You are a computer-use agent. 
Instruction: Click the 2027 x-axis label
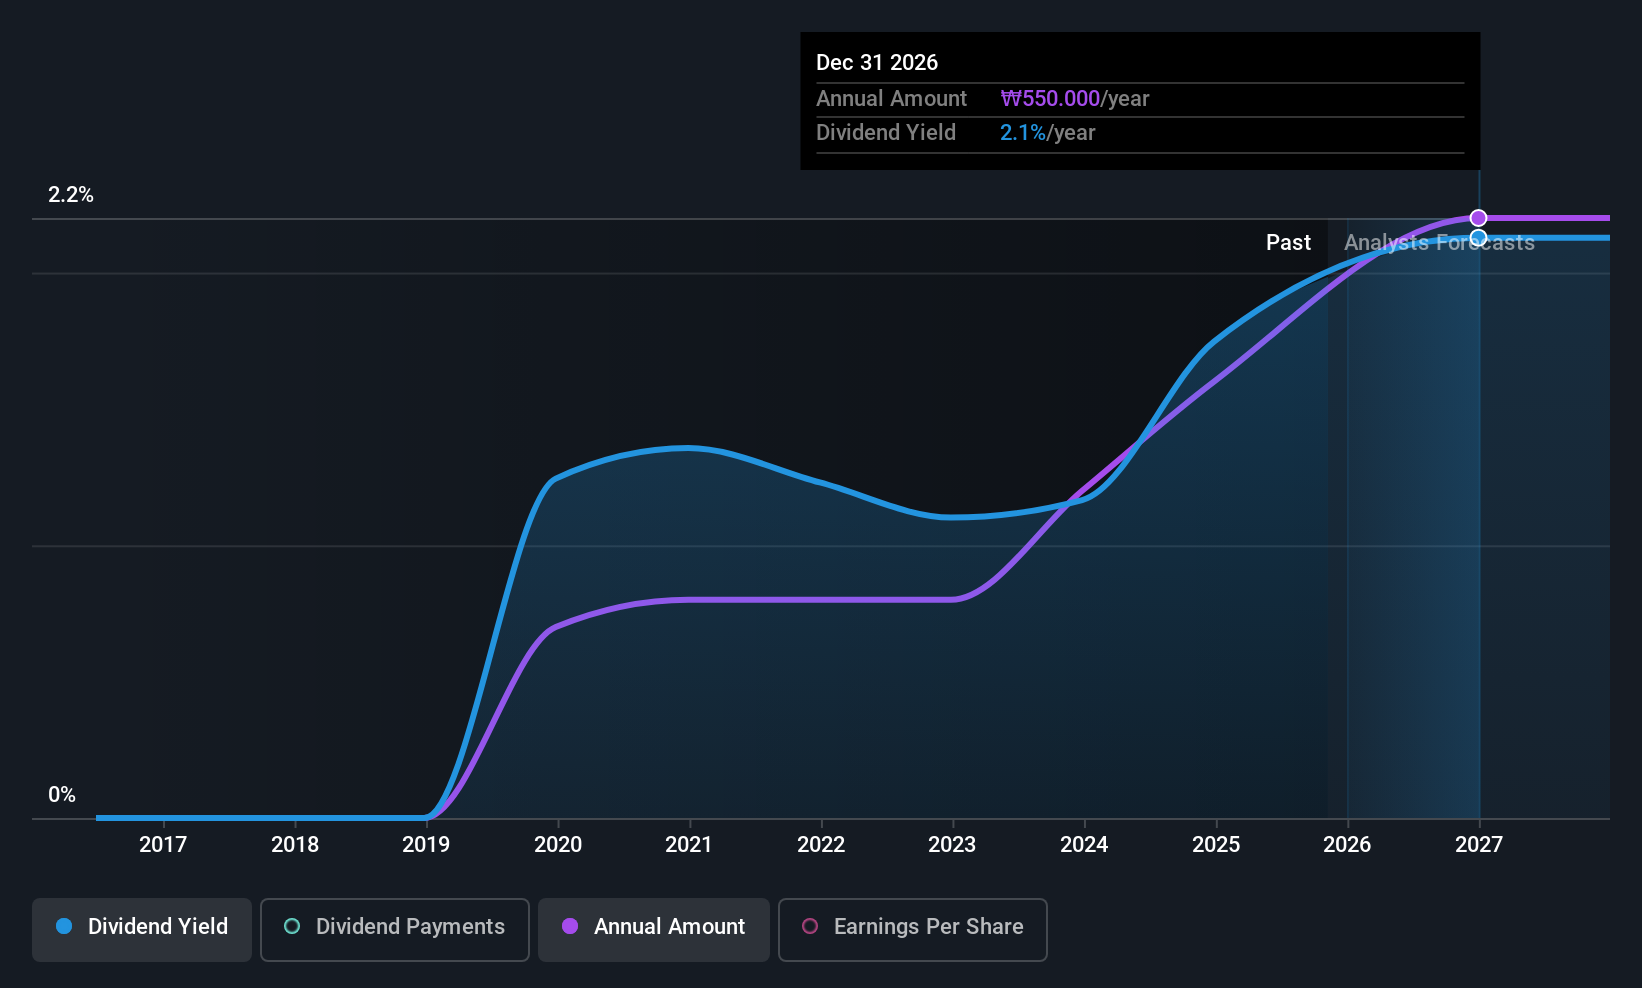1479,845
